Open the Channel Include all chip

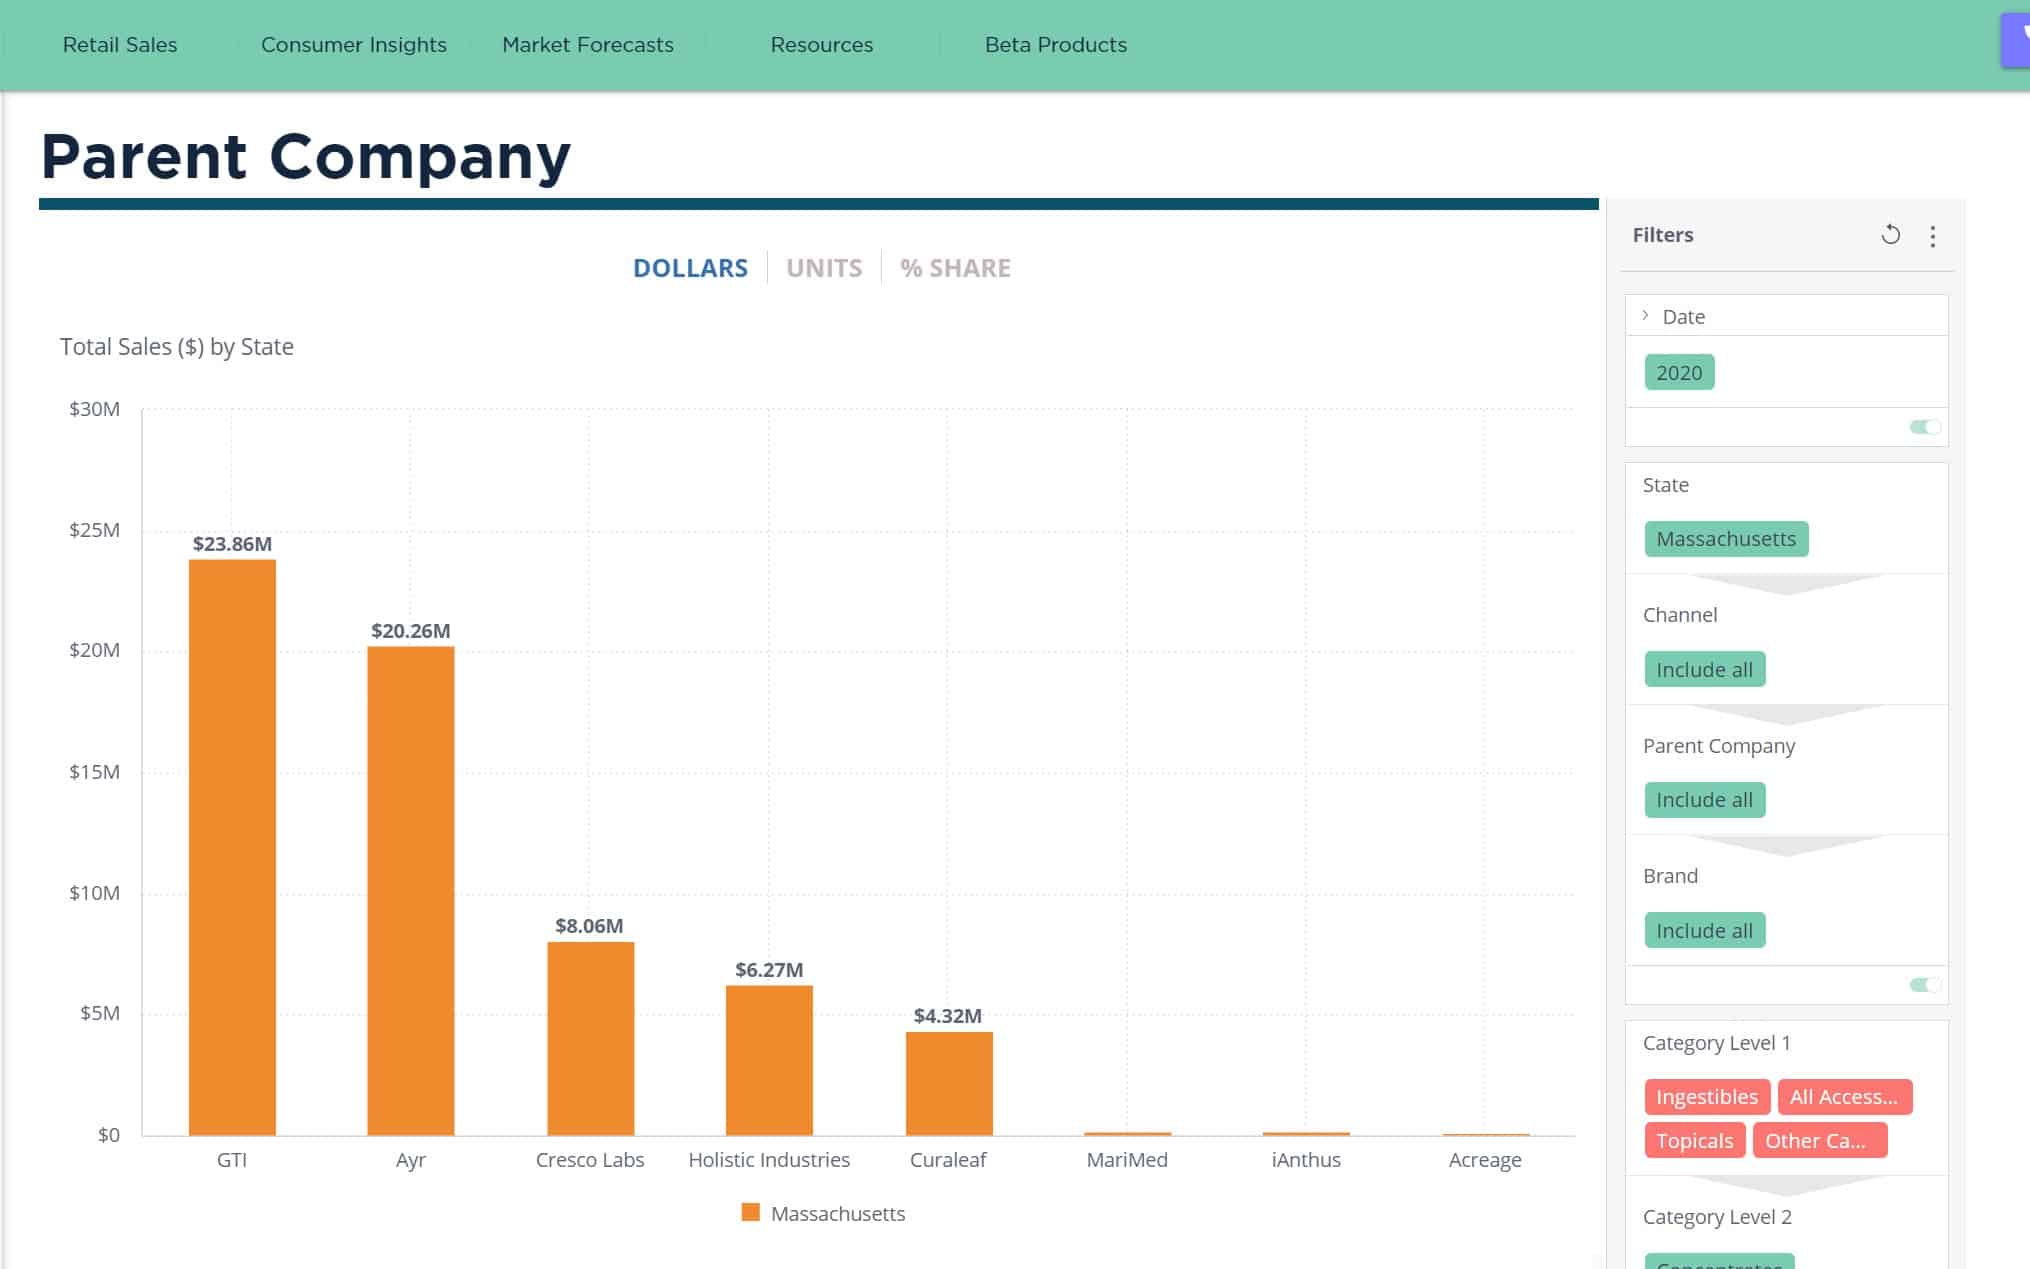click(x=1705, y=669)
